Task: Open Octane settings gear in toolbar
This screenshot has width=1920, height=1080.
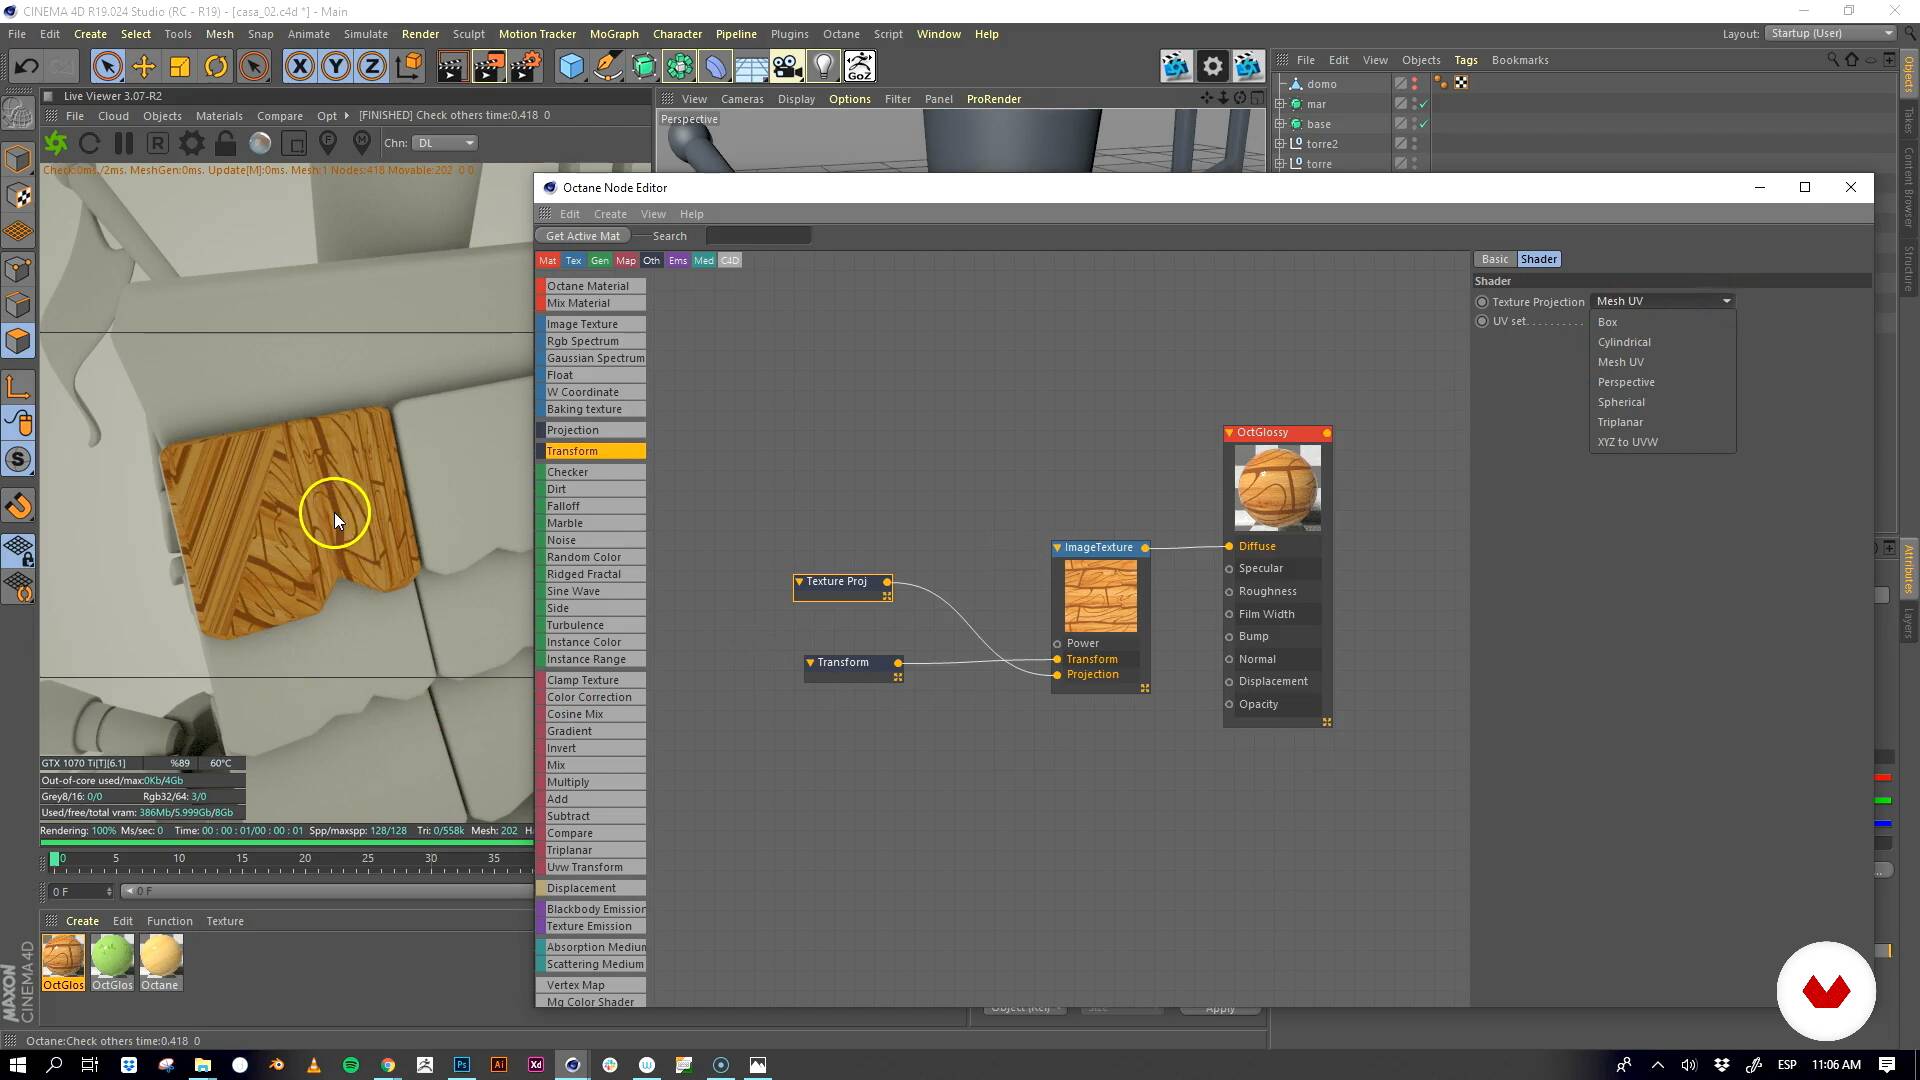Action: (x=1212, y=67)
